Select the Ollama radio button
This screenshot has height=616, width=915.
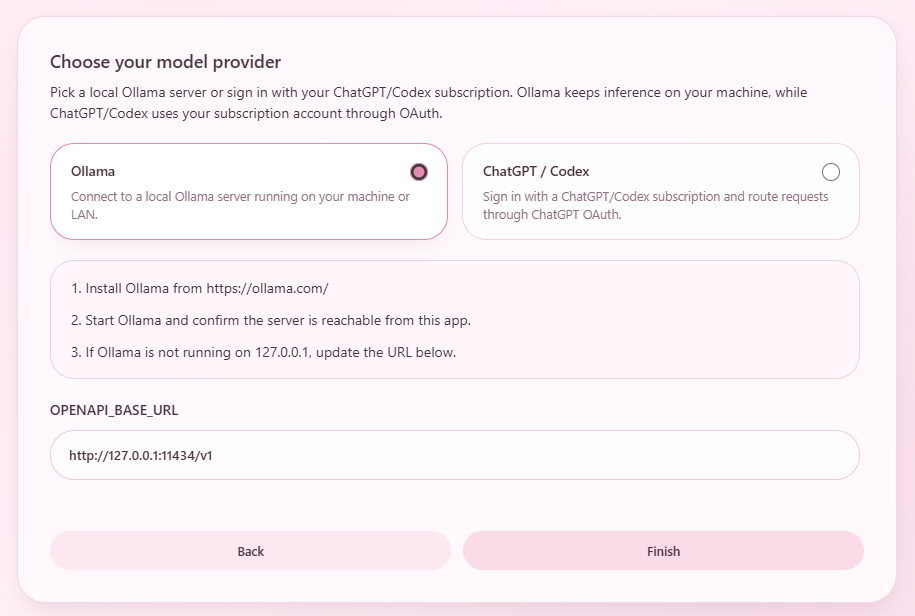coord(418,171)
